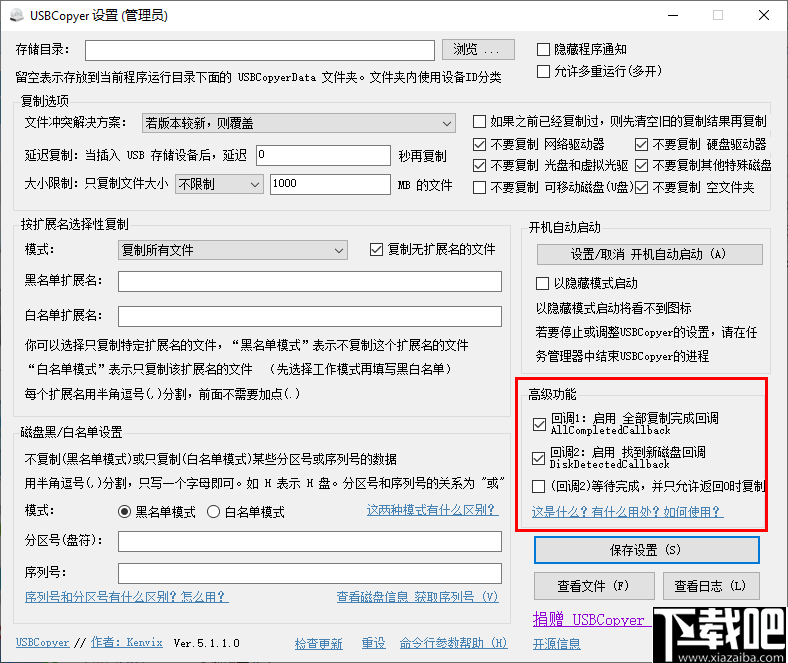Open 查看磁盘信息 获取序列号 (V) link
Image resolution: width=788 pixels, height=663 pixels.
[x=417, y=597]
